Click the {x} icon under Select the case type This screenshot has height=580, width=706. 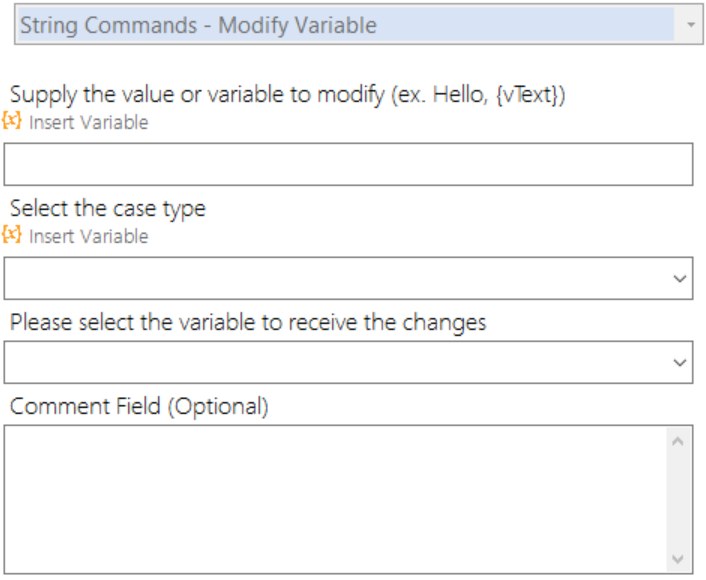pyautogui.click(x=12, y=235)
